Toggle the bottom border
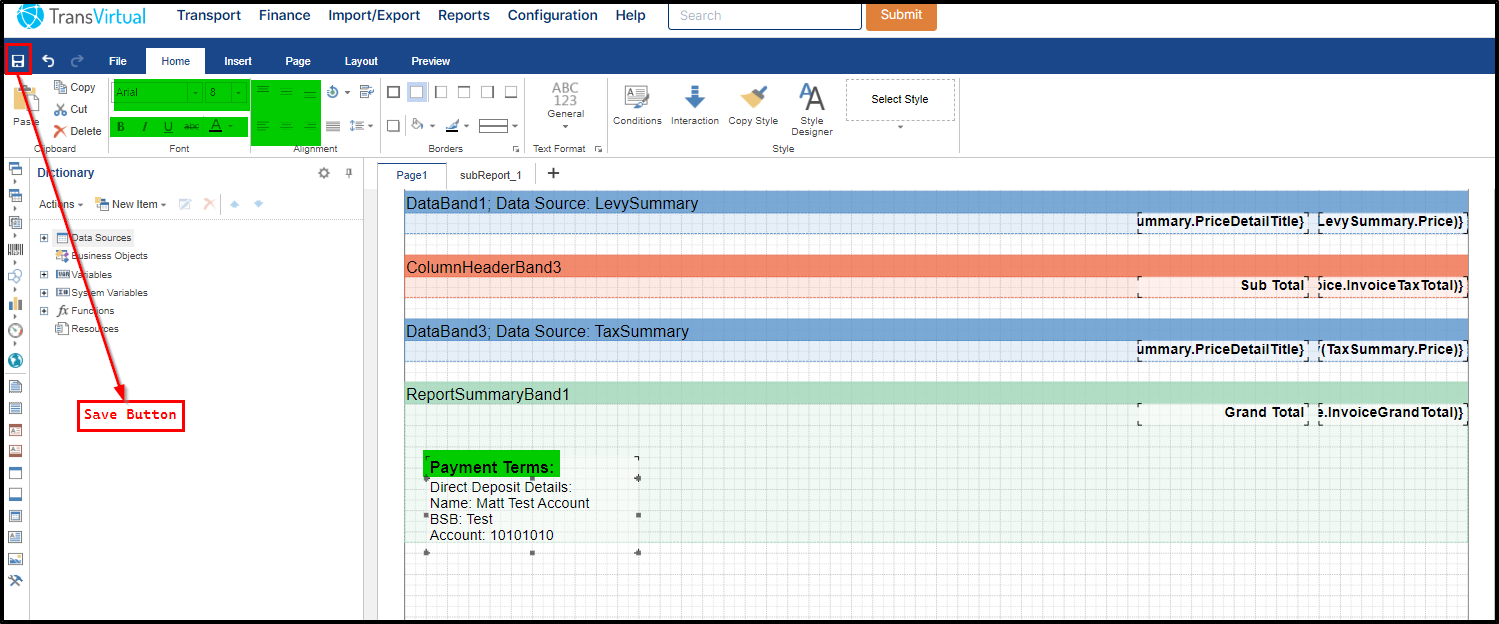1499x624 pixels. 511,92
